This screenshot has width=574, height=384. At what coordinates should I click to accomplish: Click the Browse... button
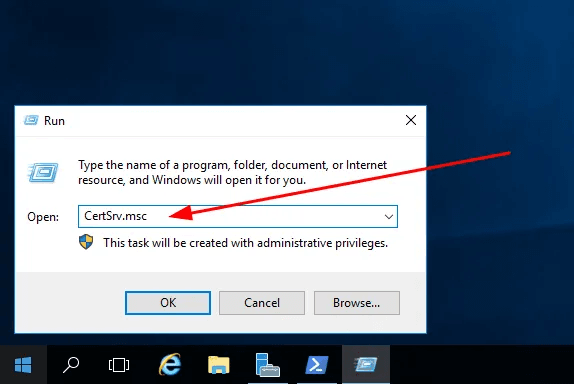pos(357,303)
